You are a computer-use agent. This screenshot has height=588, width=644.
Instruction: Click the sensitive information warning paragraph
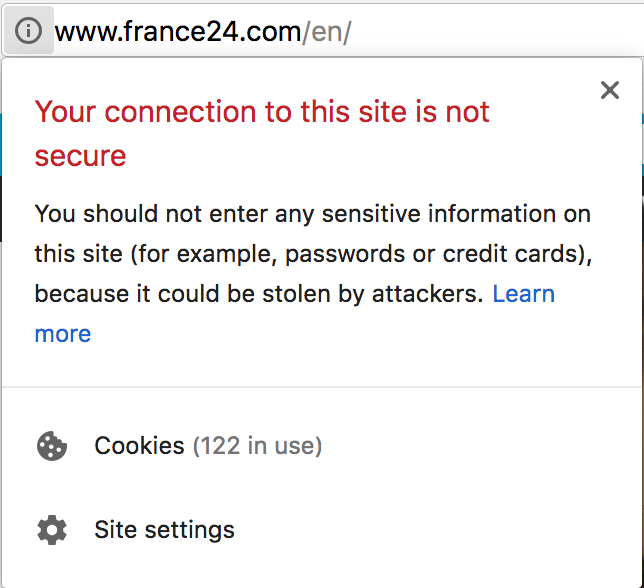click(313, 254)
